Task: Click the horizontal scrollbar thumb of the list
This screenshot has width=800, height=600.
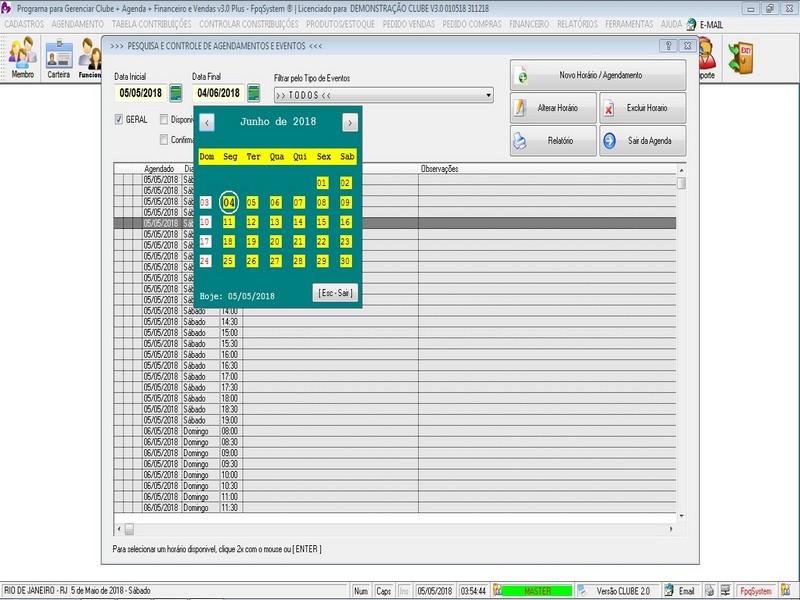Action: [130, 529]
